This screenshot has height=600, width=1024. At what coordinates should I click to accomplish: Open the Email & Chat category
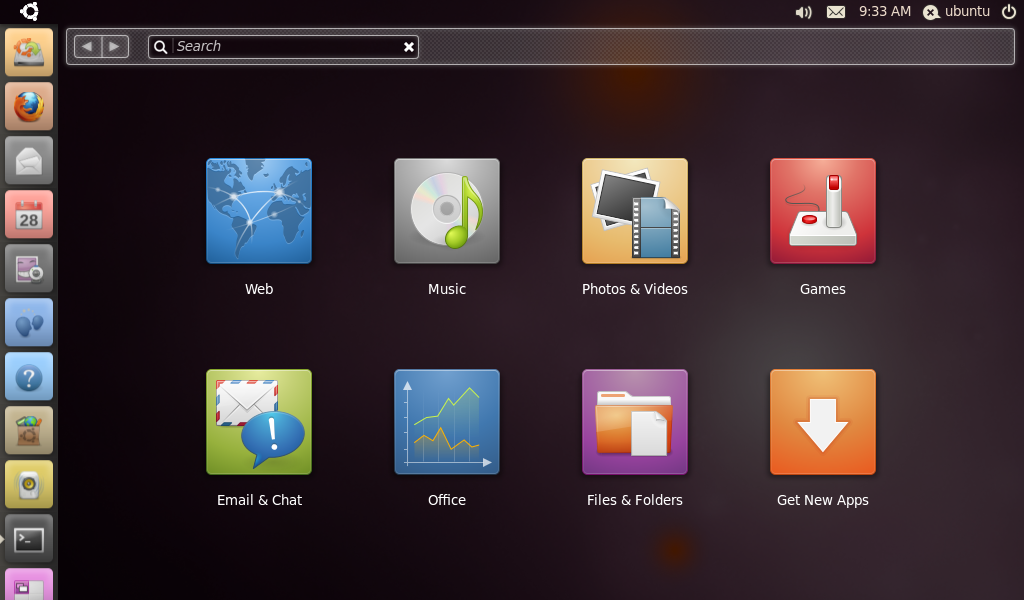point(259,422)
